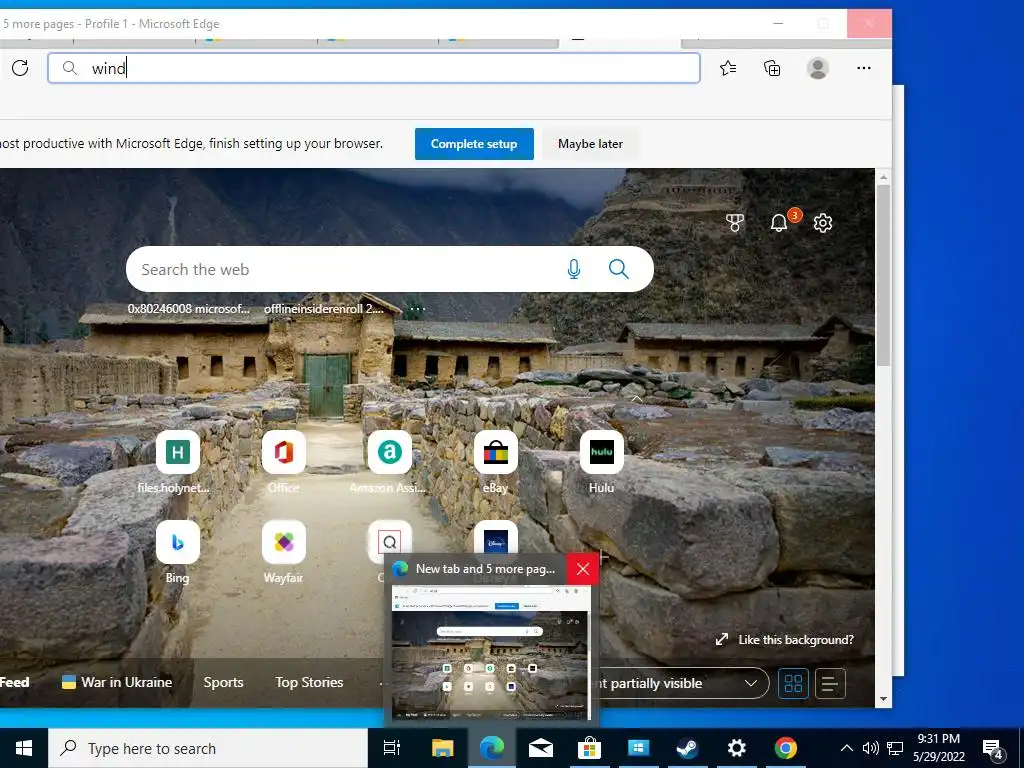
Task: Click the page vertical scrollbar thumb
Action: pos(883,274)
